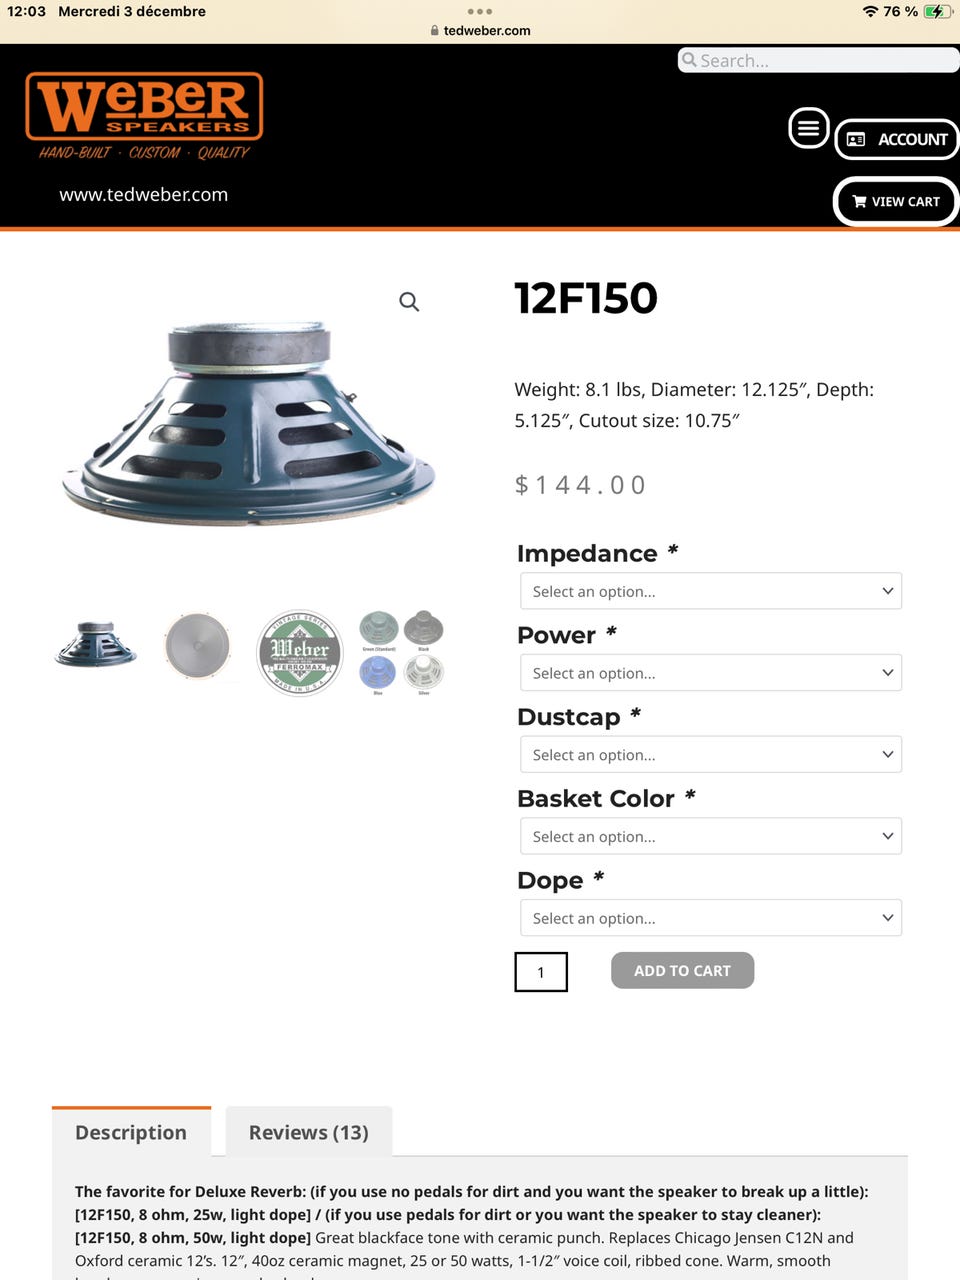The height and width of the screenshot is (1280, 960).
Task: Select the Description tab
Action: 131,1132
